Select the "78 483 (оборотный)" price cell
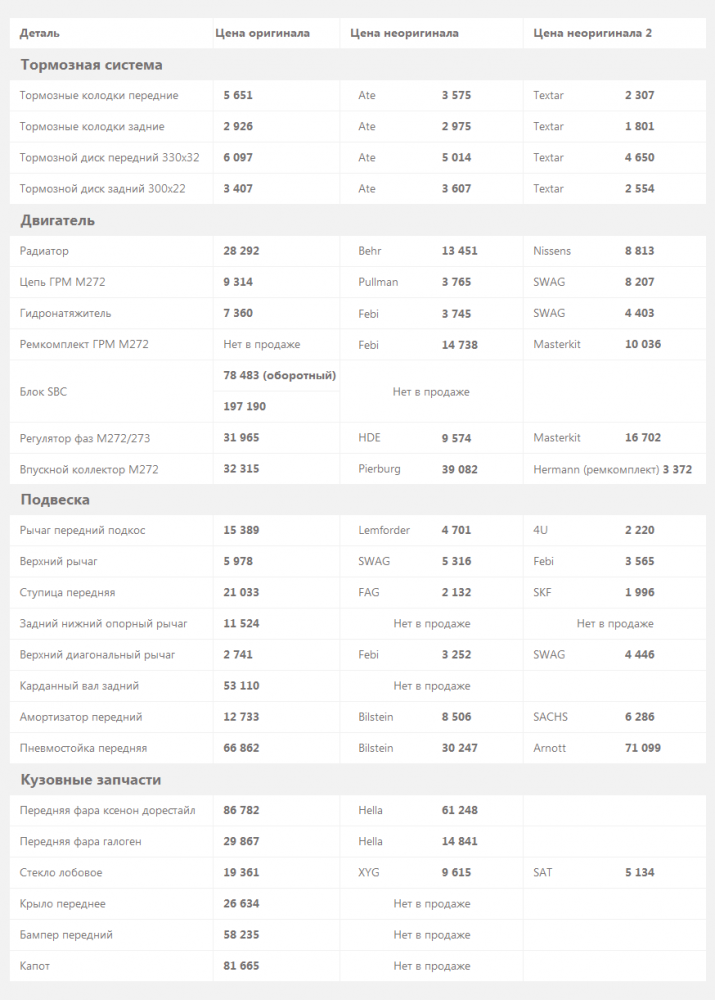715x1000 pixels. 279,375
